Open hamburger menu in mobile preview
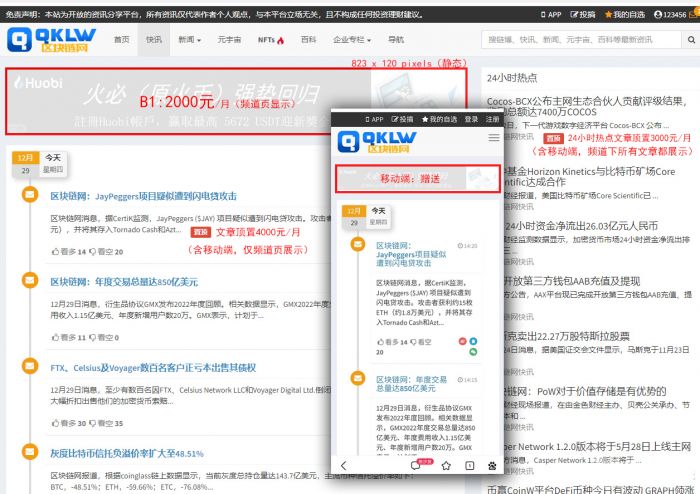The width and height of the screenshot is (700, 494). point(494,138)
